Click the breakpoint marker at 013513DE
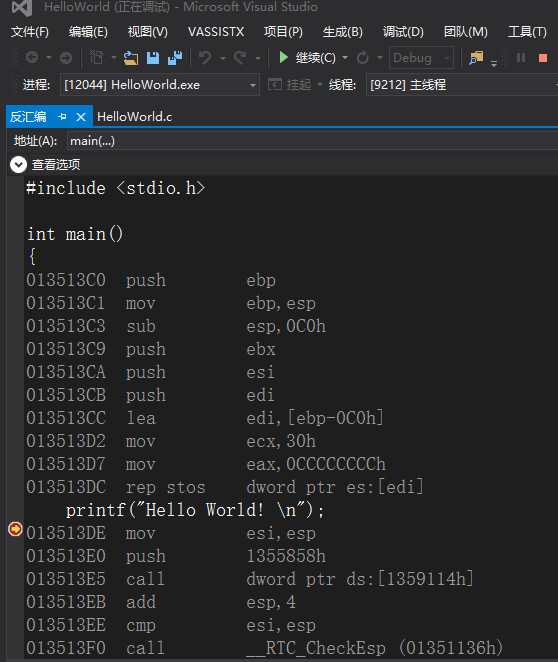Image resolution: width=558 pixels, height=662 pixels. pyautogui.click(x=15, y=529)
